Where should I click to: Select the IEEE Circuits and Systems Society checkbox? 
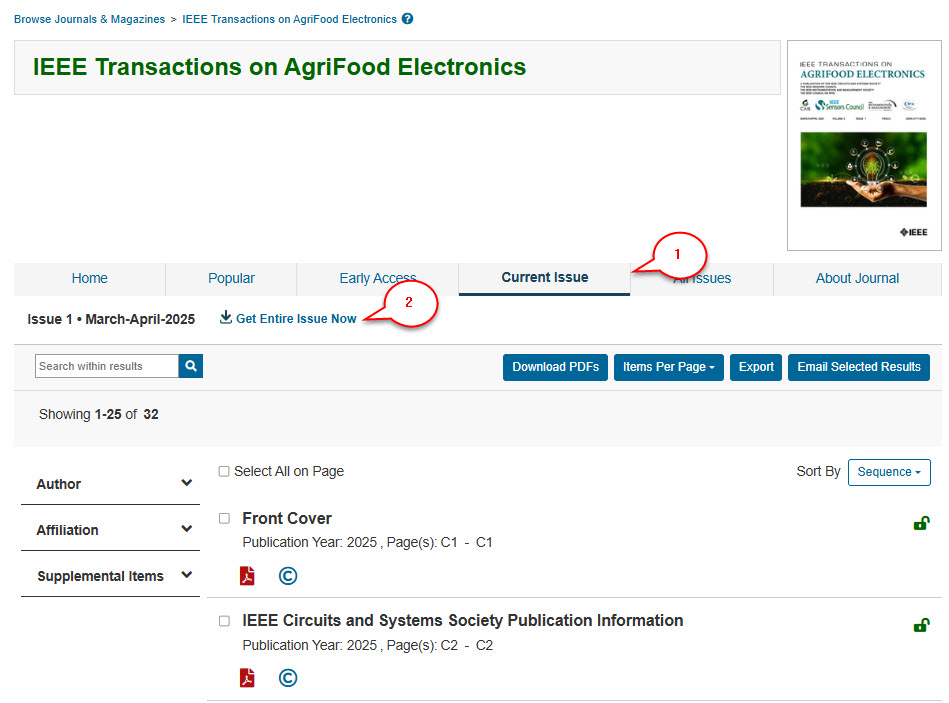[x=224, y=621]
